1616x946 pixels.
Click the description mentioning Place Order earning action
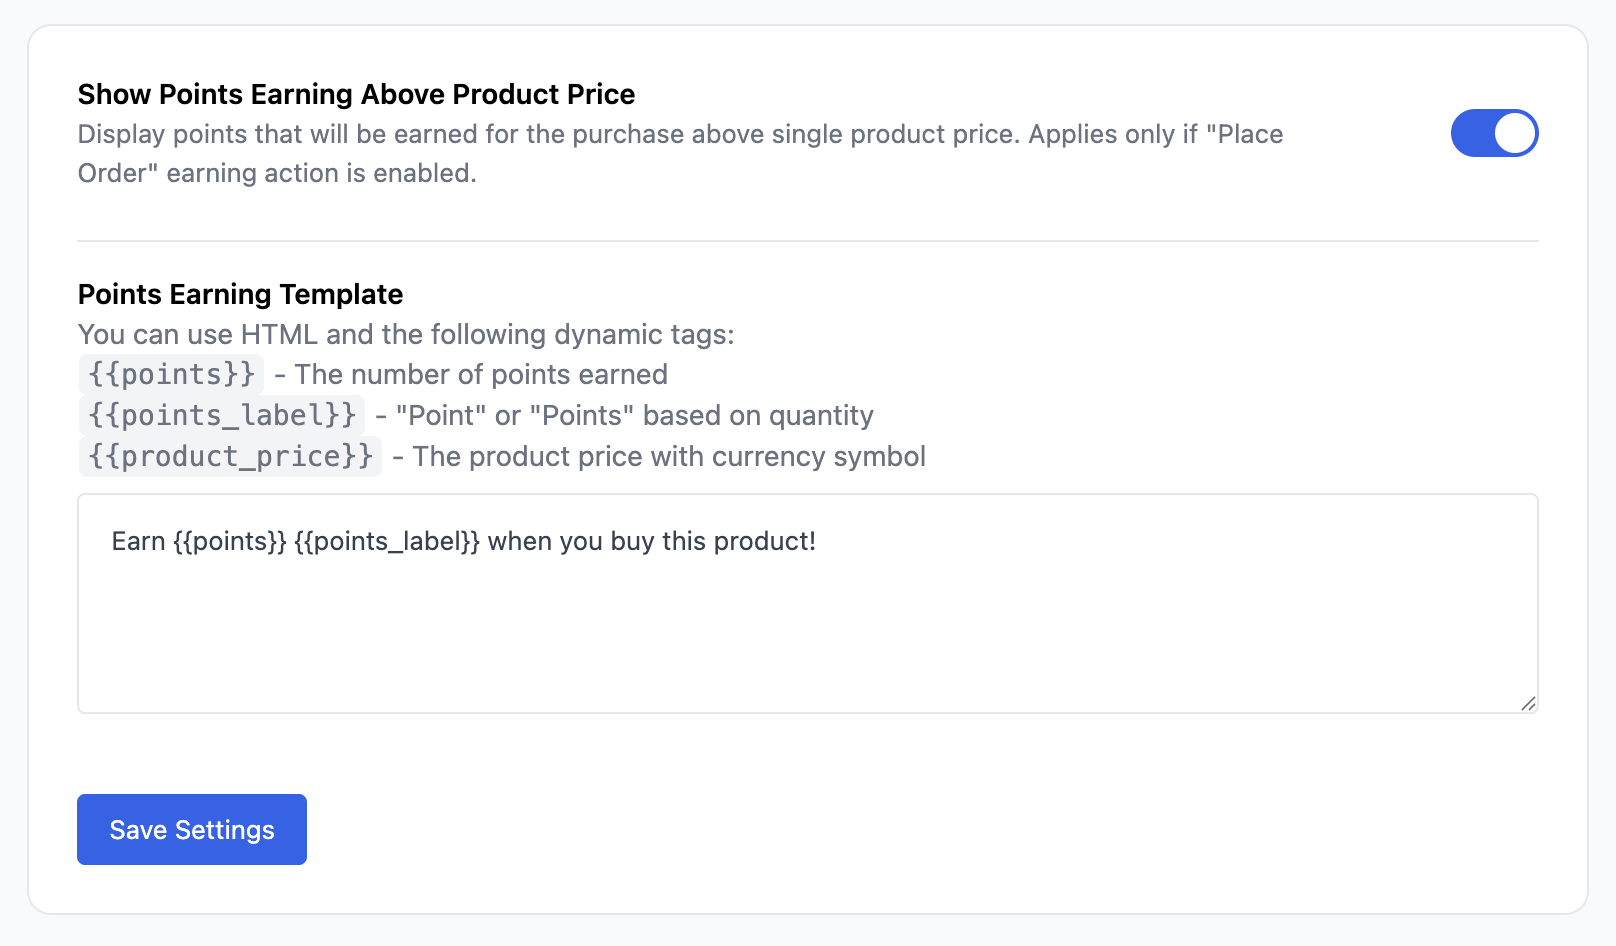[x=680, y=153]
